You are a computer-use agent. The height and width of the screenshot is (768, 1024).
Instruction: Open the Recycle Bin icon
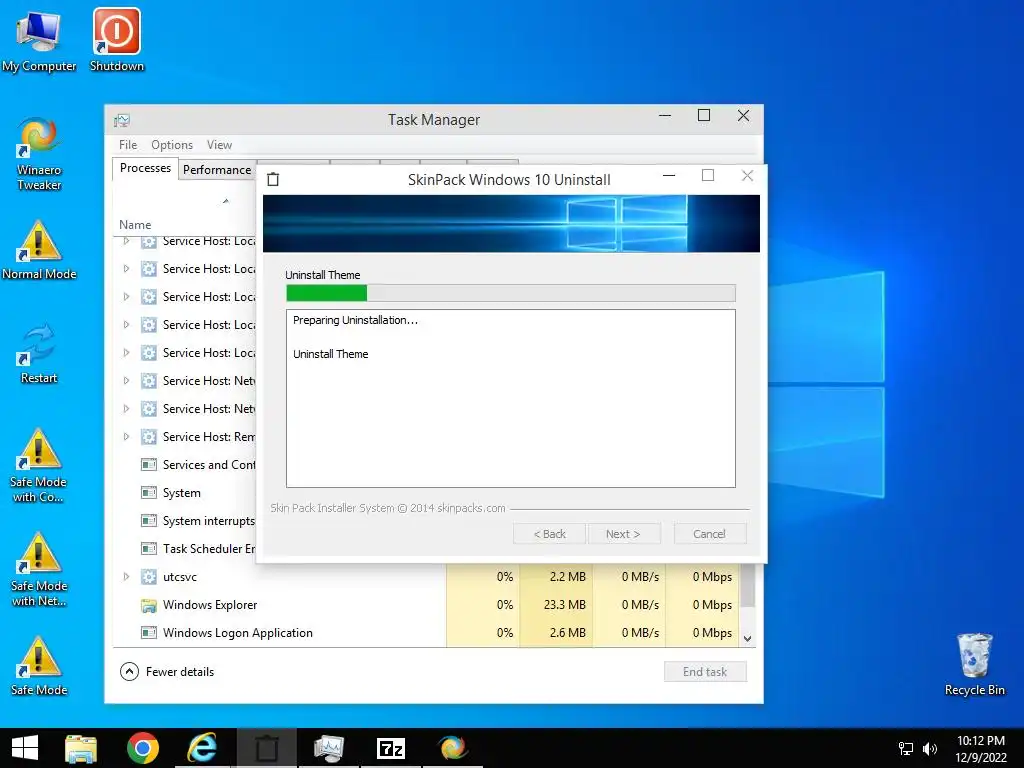tap(974, 665)
